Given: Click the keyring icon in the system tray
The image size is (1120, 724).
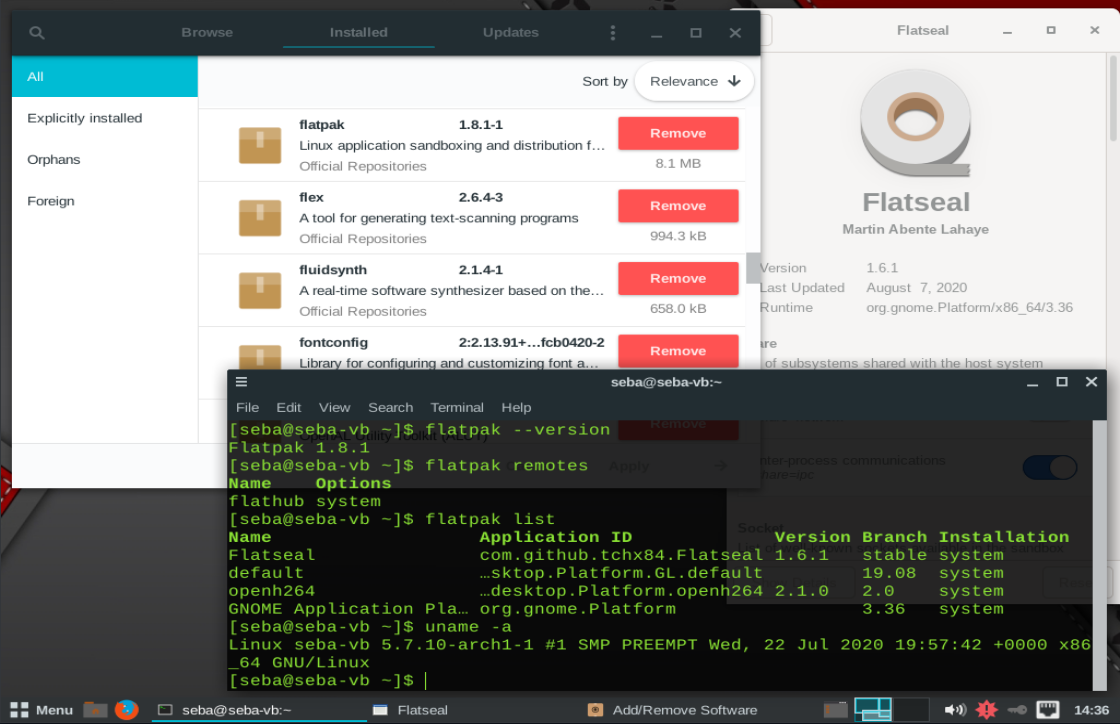Looking at the screenshot, I should 1018,710.
